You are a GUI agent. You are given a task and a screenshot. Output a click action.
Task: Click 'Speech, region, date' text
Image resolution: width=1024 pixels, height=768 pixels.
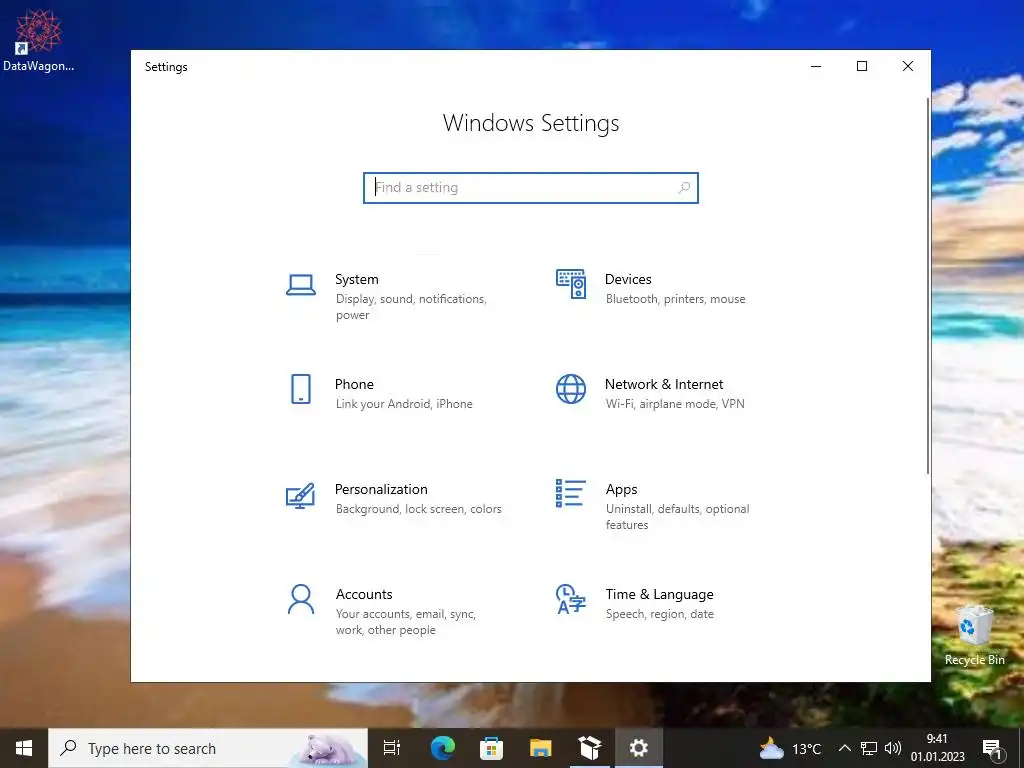click(660, 615)
